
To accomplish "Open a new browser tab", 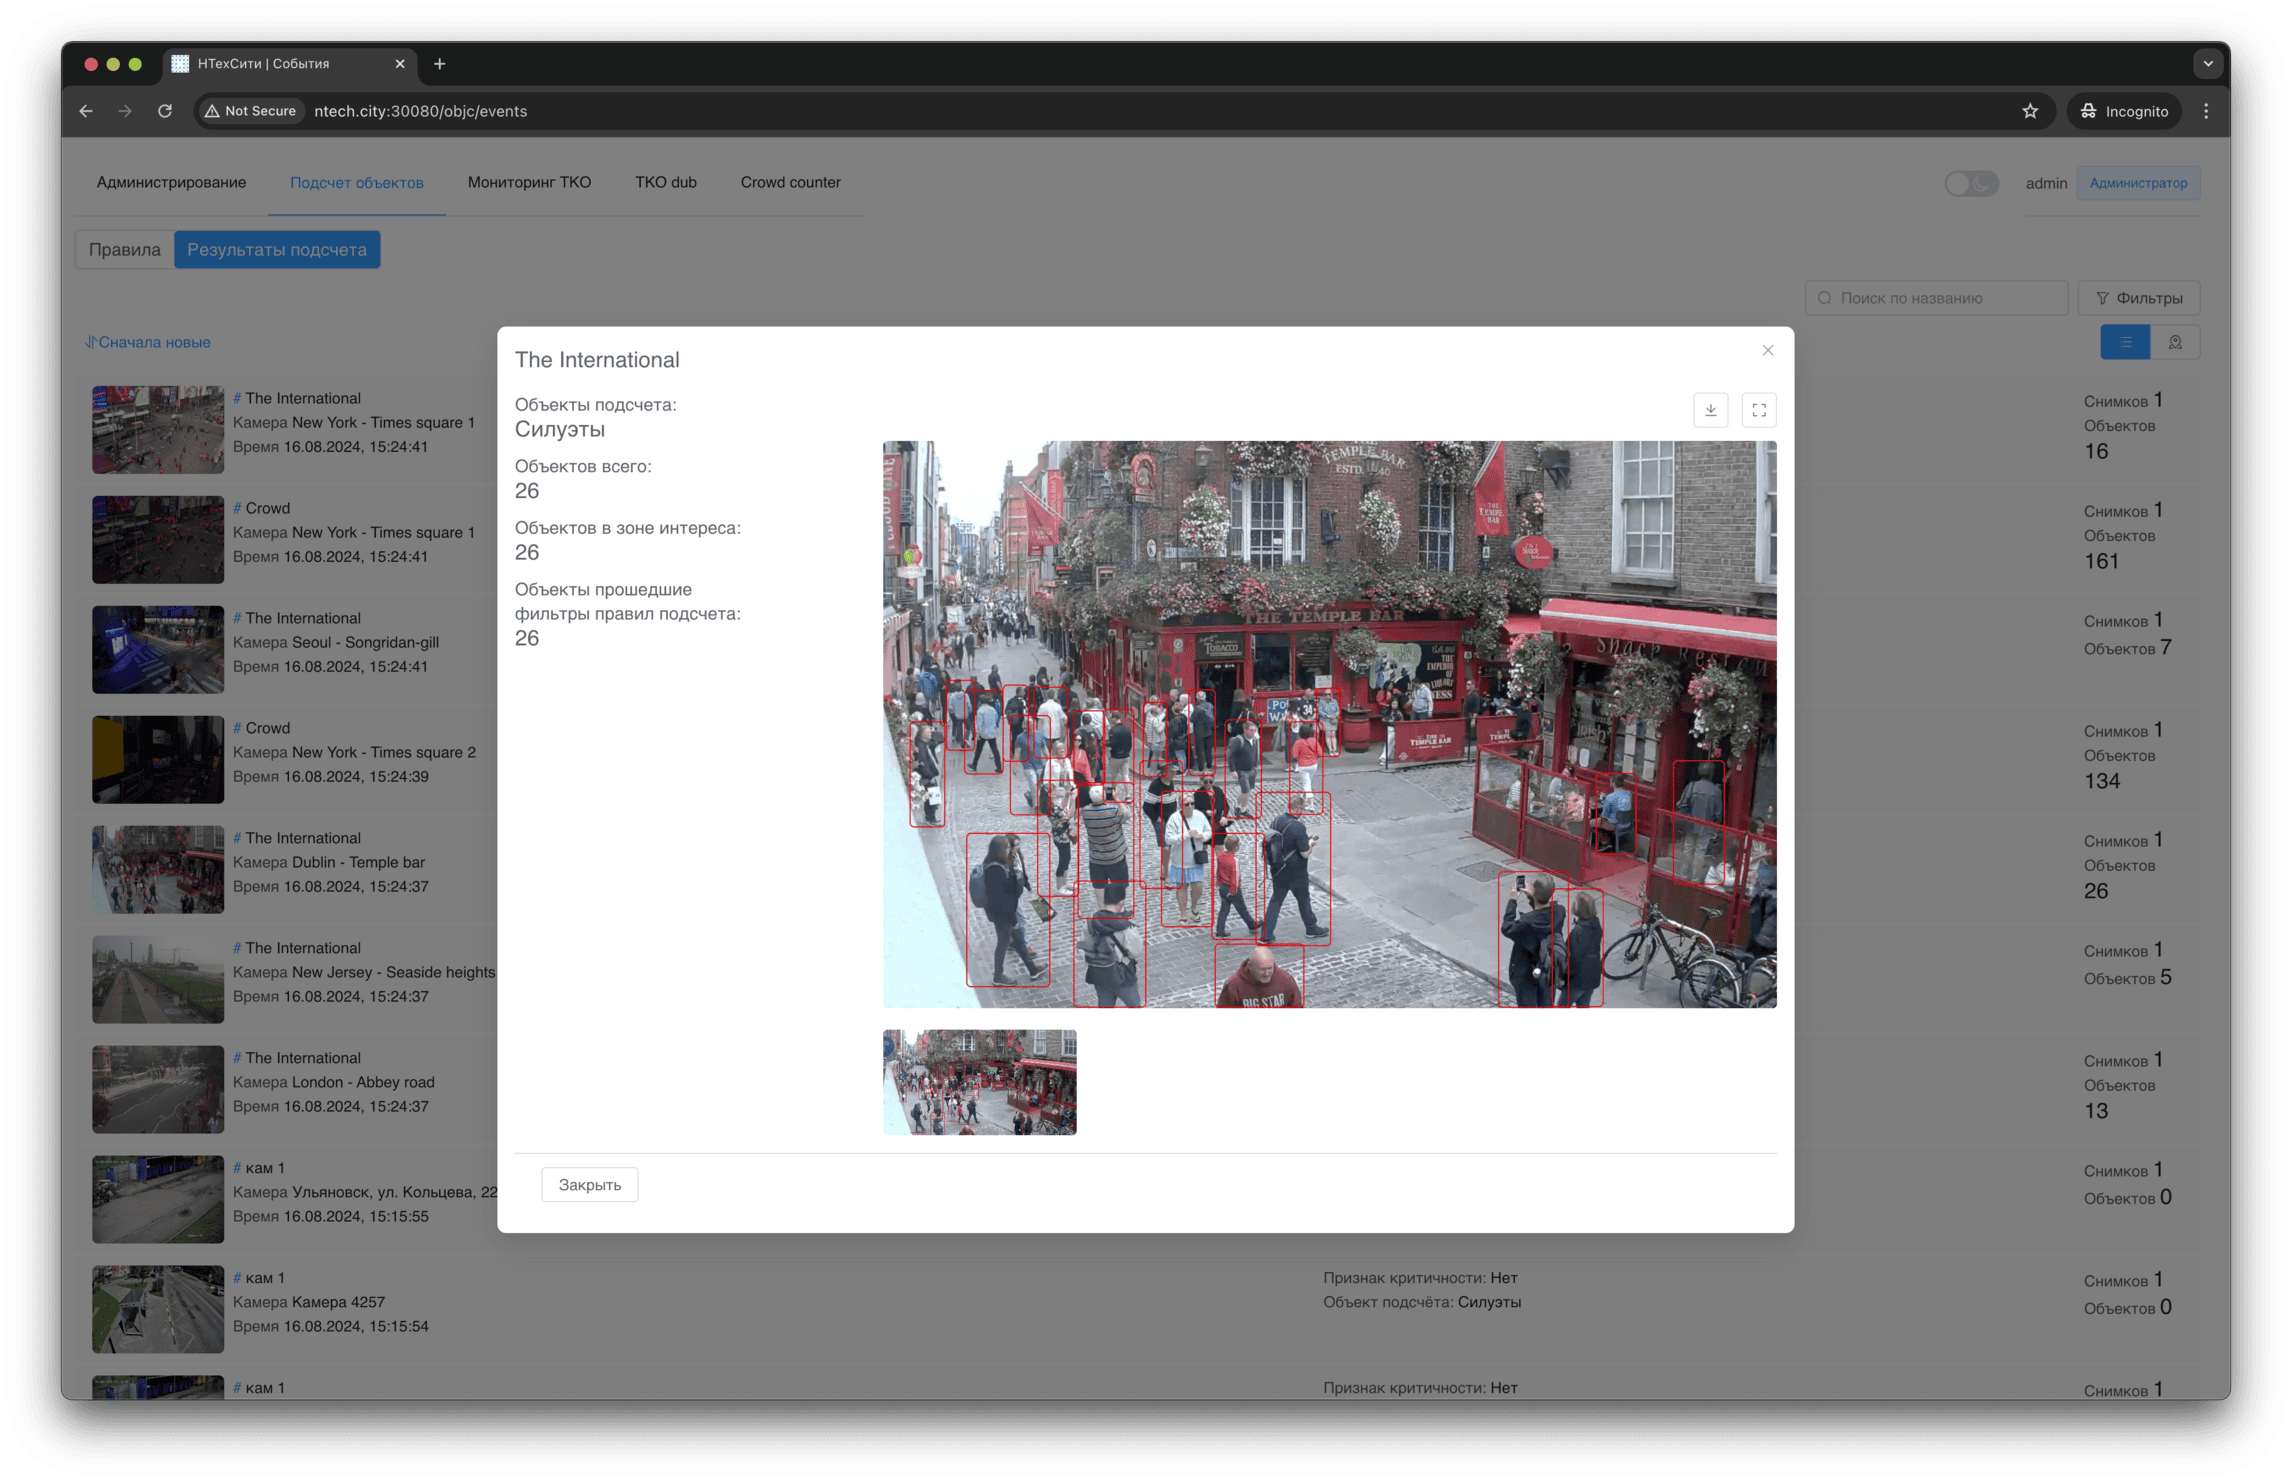I will point(439,64).
